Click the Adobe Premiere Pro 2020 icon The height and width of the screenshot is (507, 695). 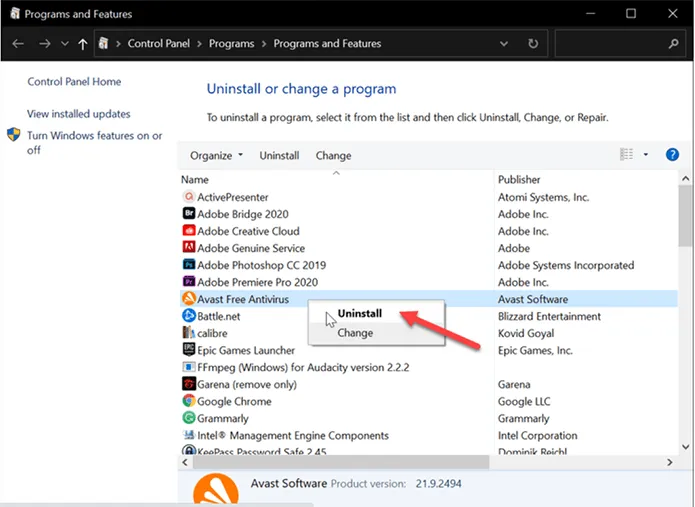(x=188, y=282)
